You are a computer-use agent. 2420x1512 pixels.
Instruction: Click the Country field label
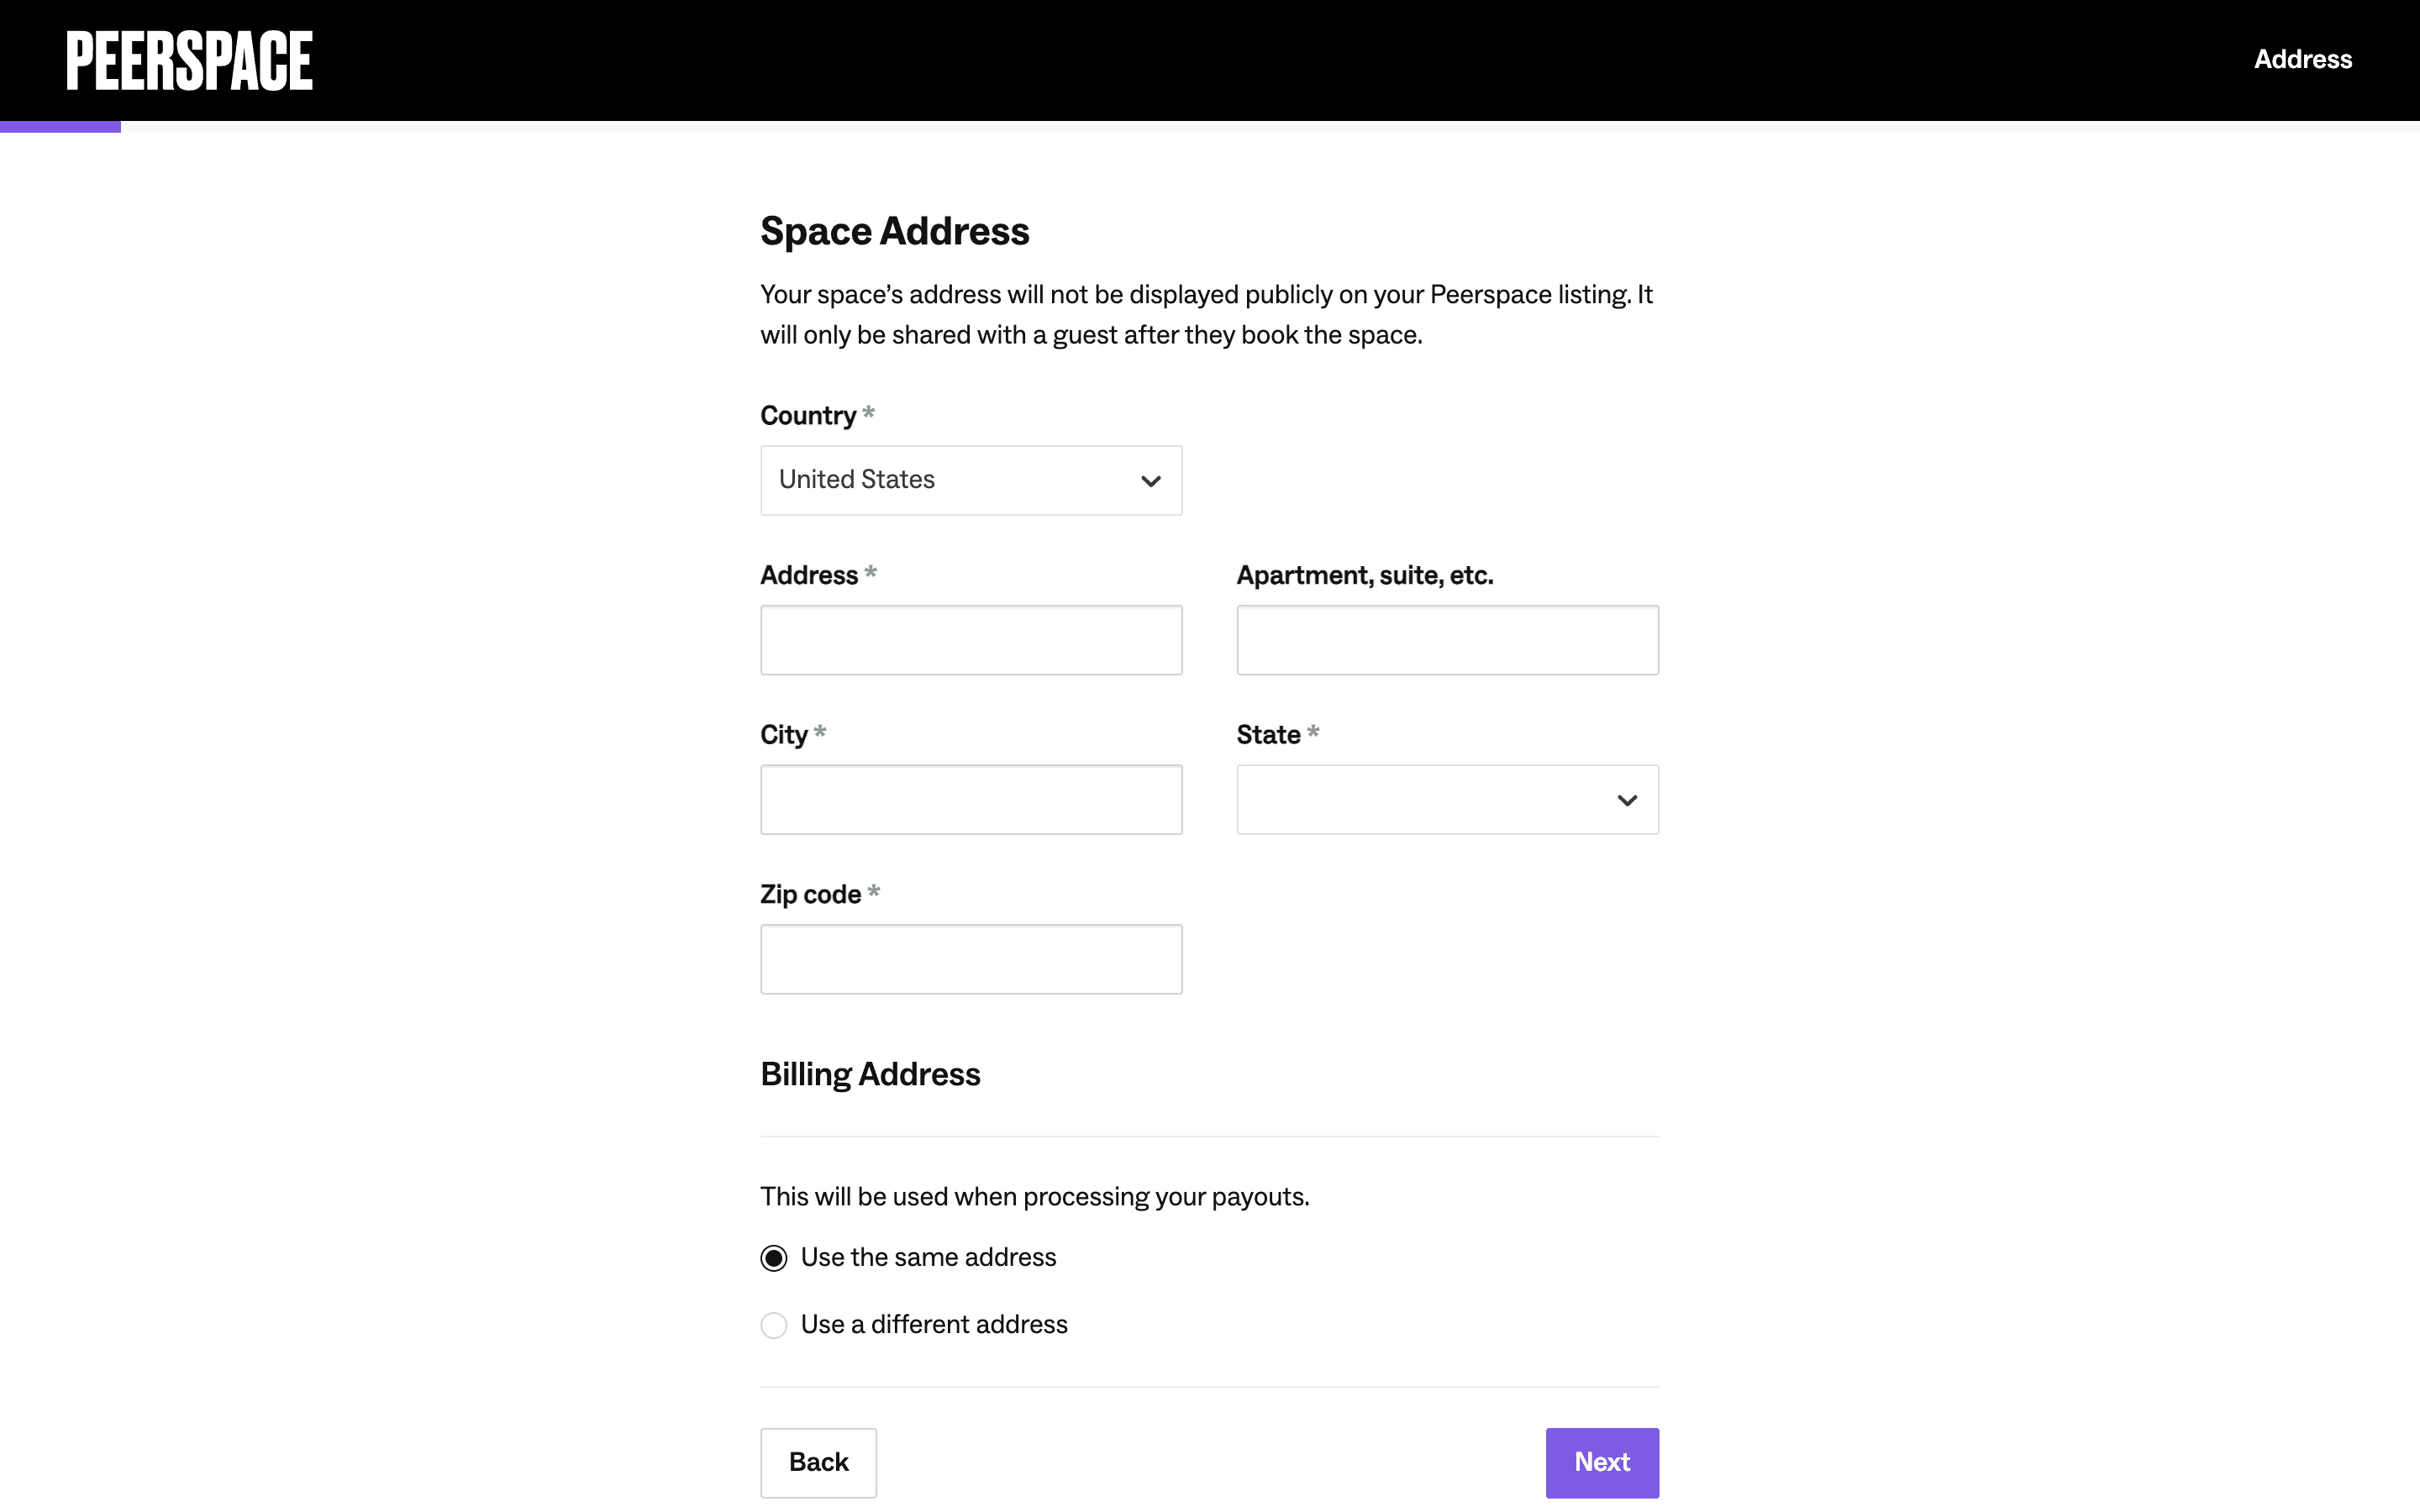coord(808,416)
